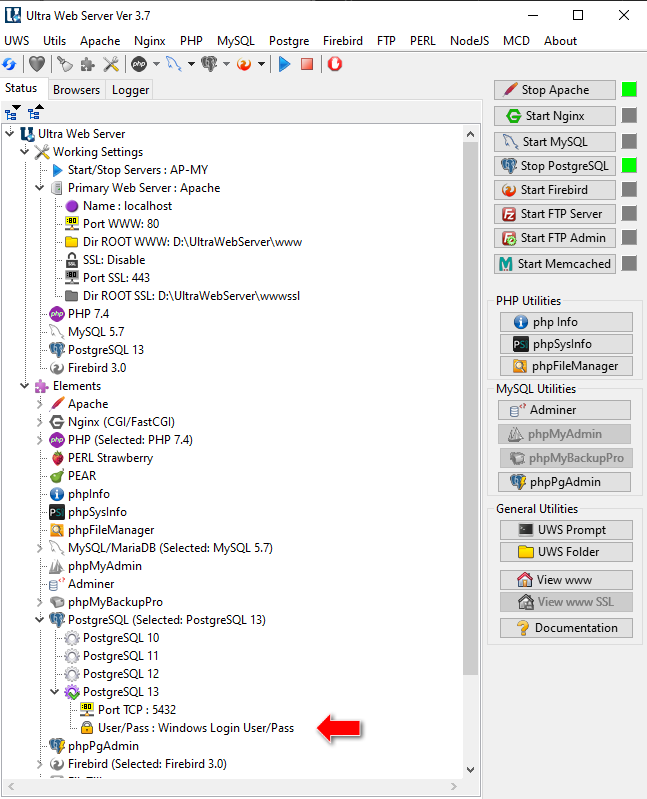This screenshot has height=799, width=647.
Task: Open the Utils menu
Action: coord(55,41)
